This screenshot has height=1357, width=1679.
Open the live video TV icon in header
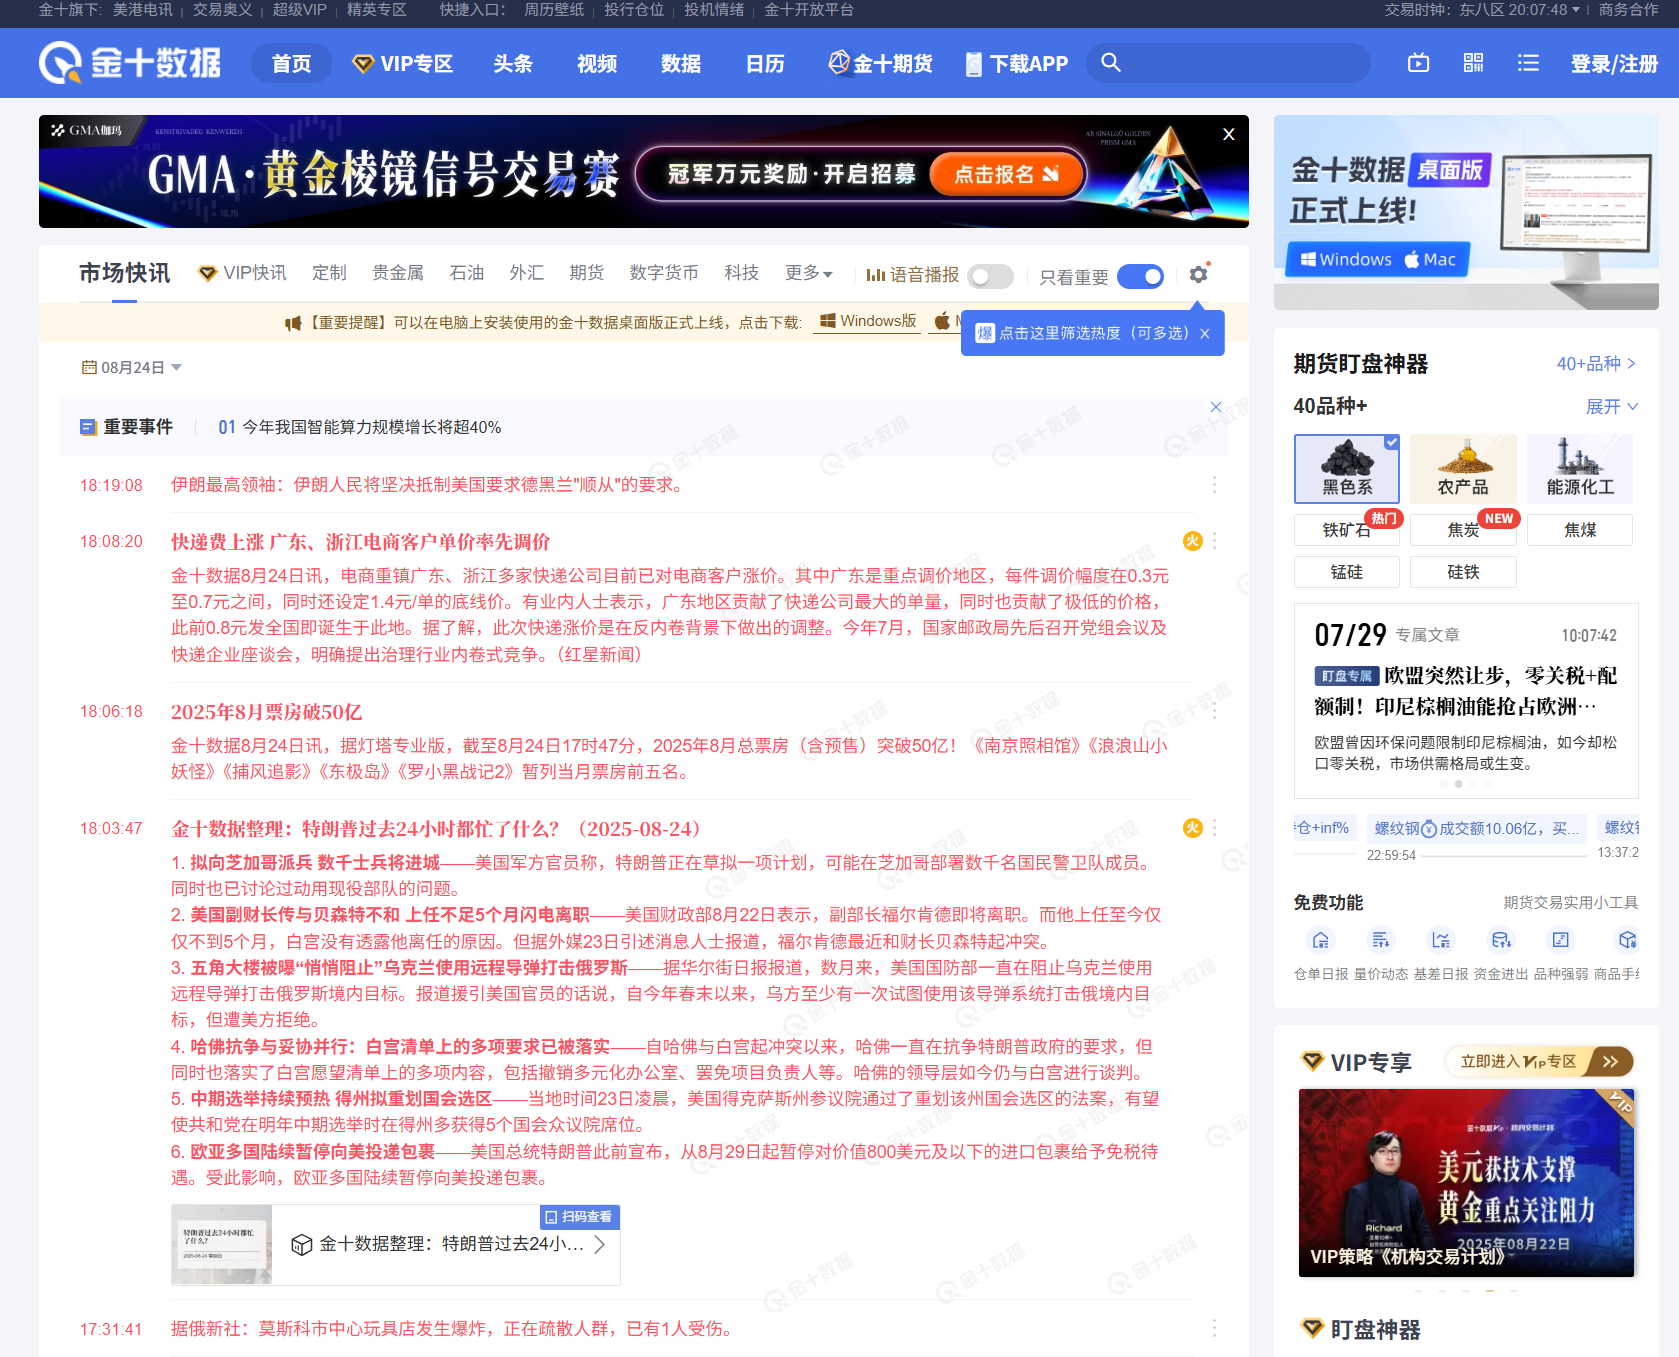tap(1418, 63)
